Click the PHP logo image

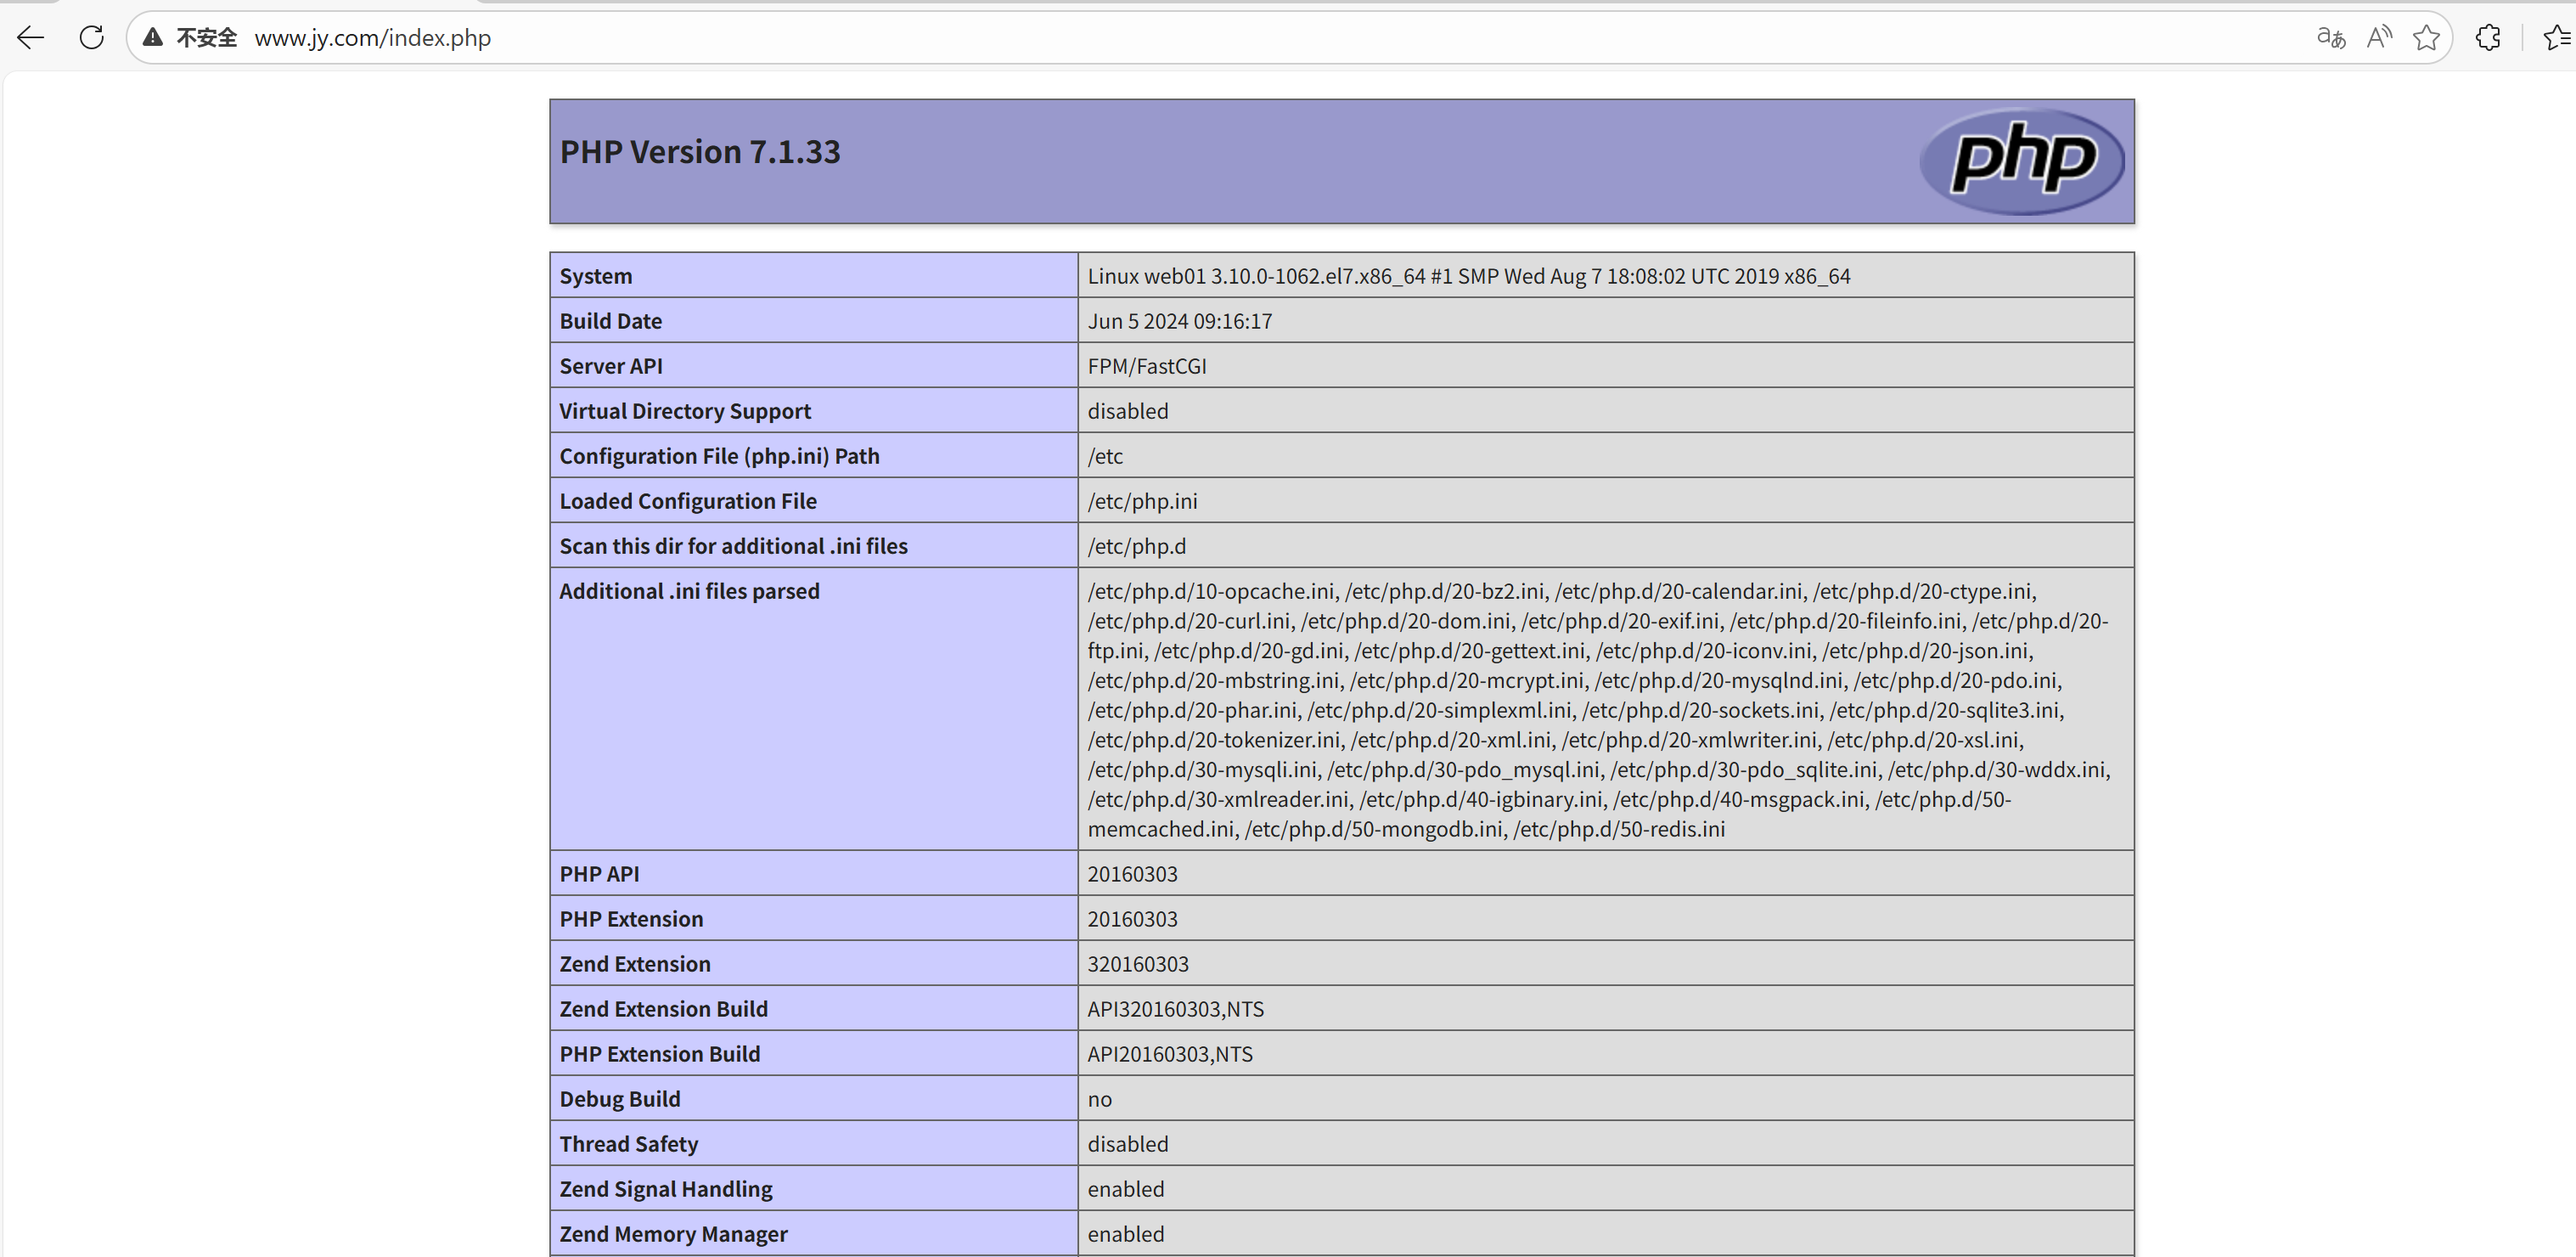[2022, 160]
